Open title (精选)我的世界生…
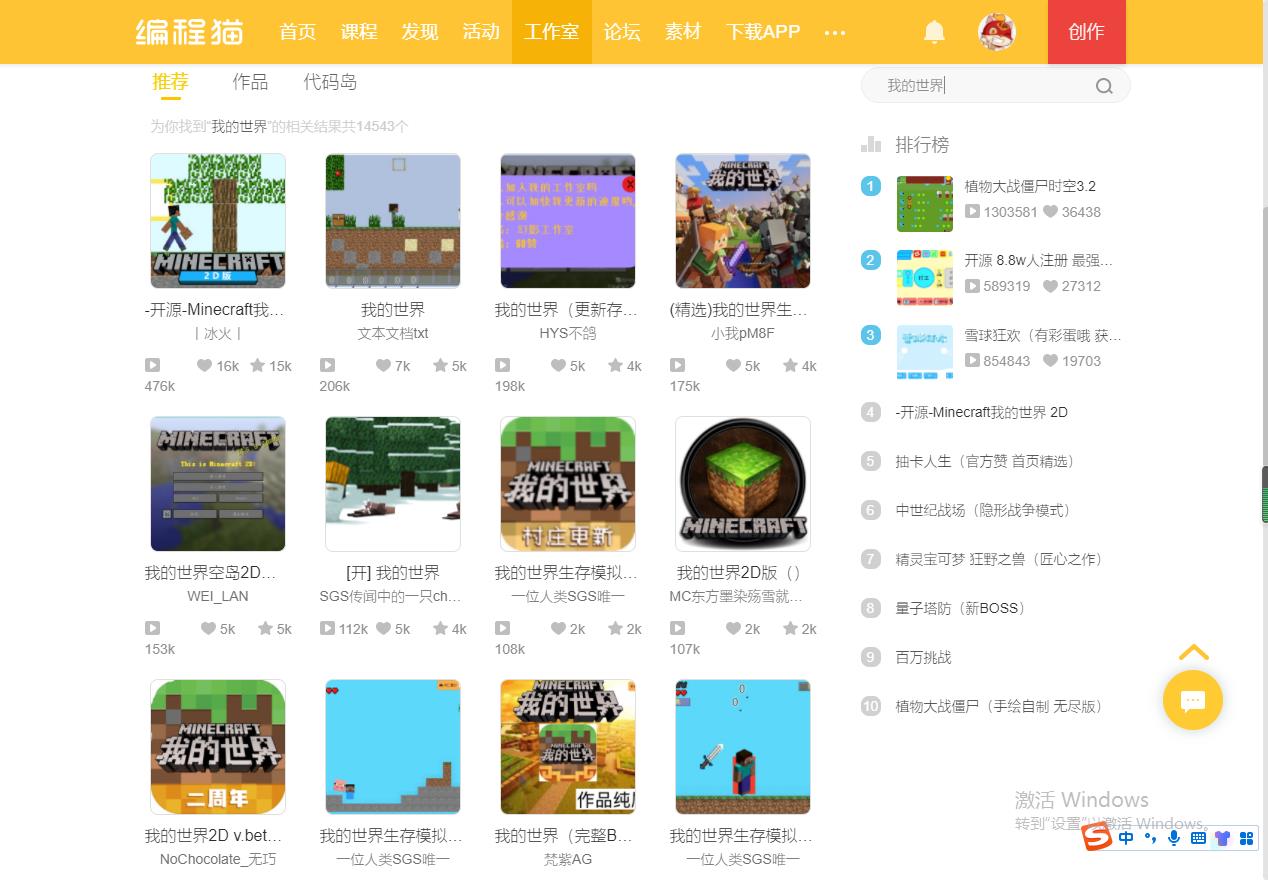 [x=738, y=310]
